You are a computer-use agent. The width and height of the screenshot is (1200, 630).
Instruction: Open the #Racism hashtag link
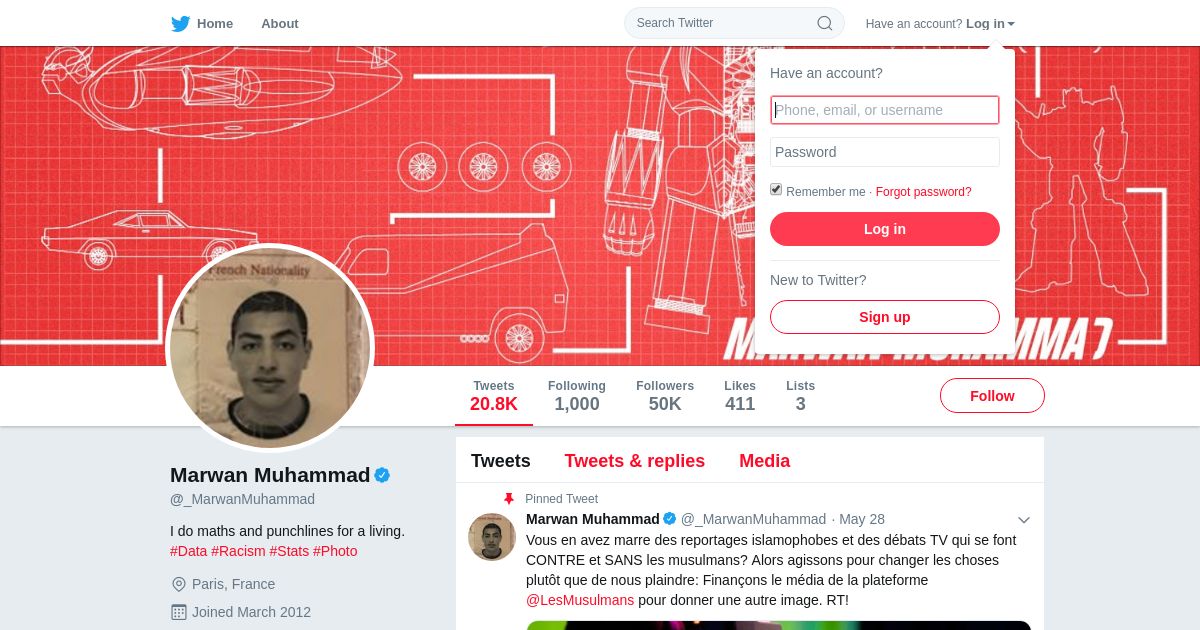tap(238, 551)
